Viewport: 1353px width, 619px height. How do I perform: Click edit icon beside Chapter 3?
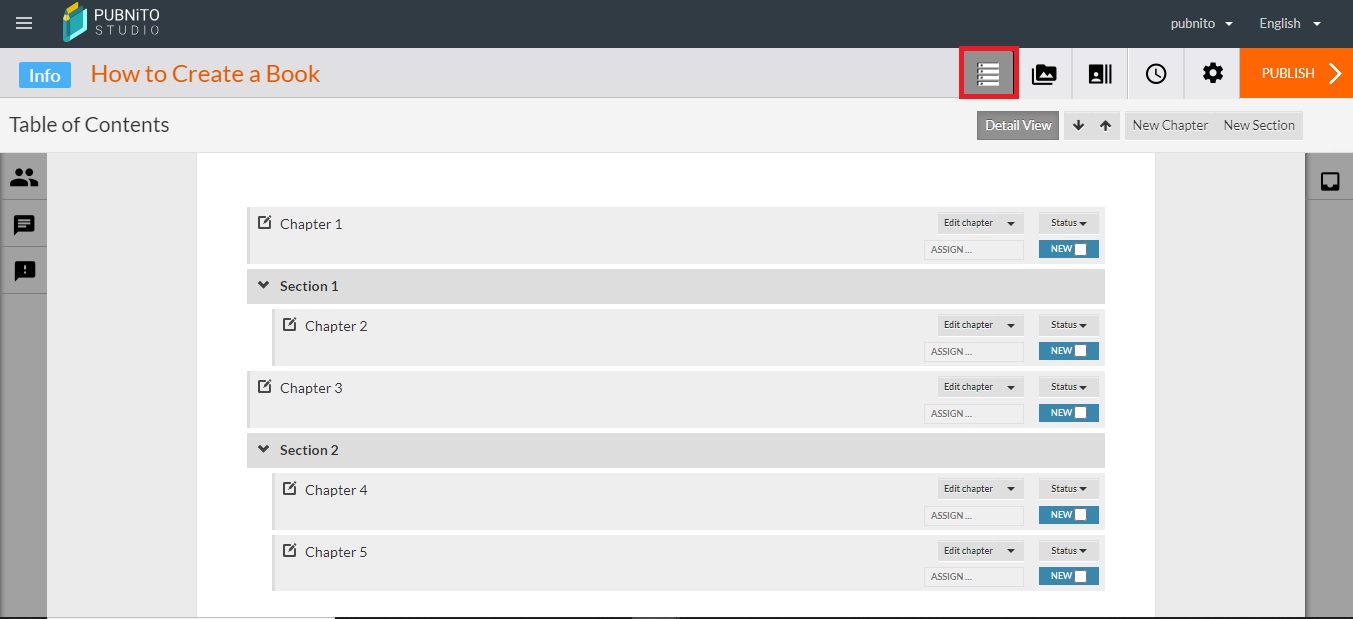[264, 386]
